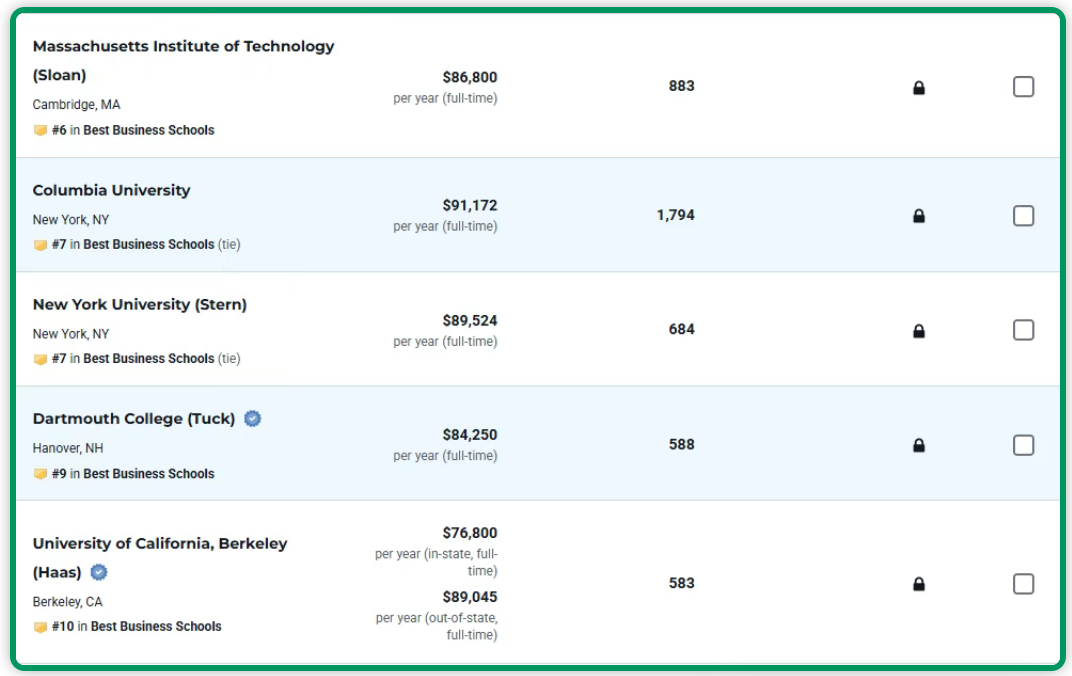This screenshot has height=676, width=1072.
Task: Click the verified badge beside Berkeley (Haas)
Action: [99, 573]
